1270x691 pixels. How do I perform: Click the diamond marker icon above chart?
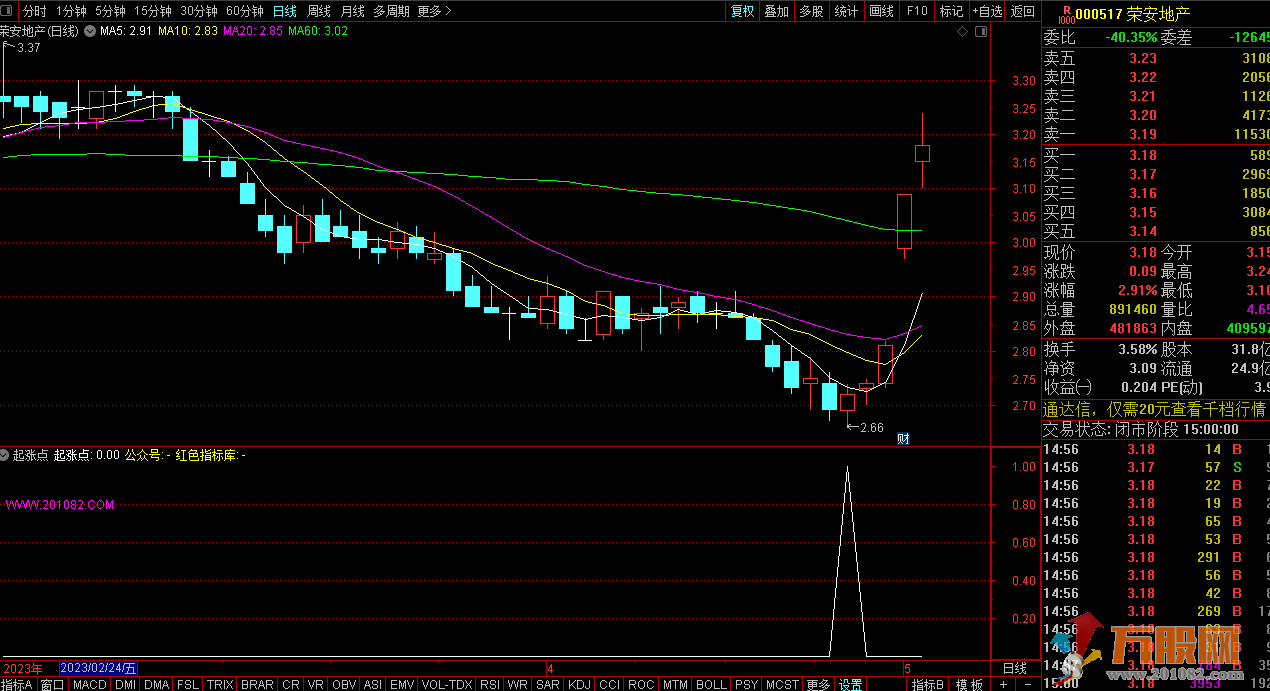tap(962, 32)
